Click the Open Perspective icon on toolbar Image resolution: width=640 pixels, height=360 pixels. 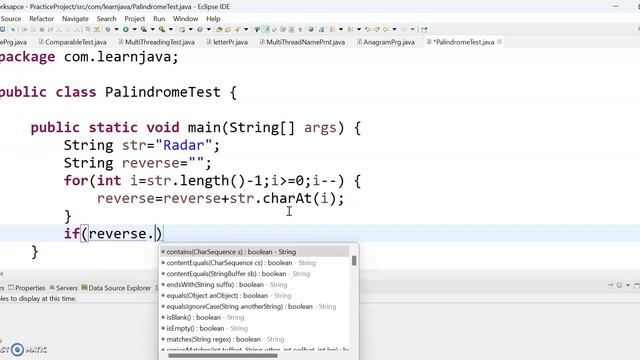point(424,29)
